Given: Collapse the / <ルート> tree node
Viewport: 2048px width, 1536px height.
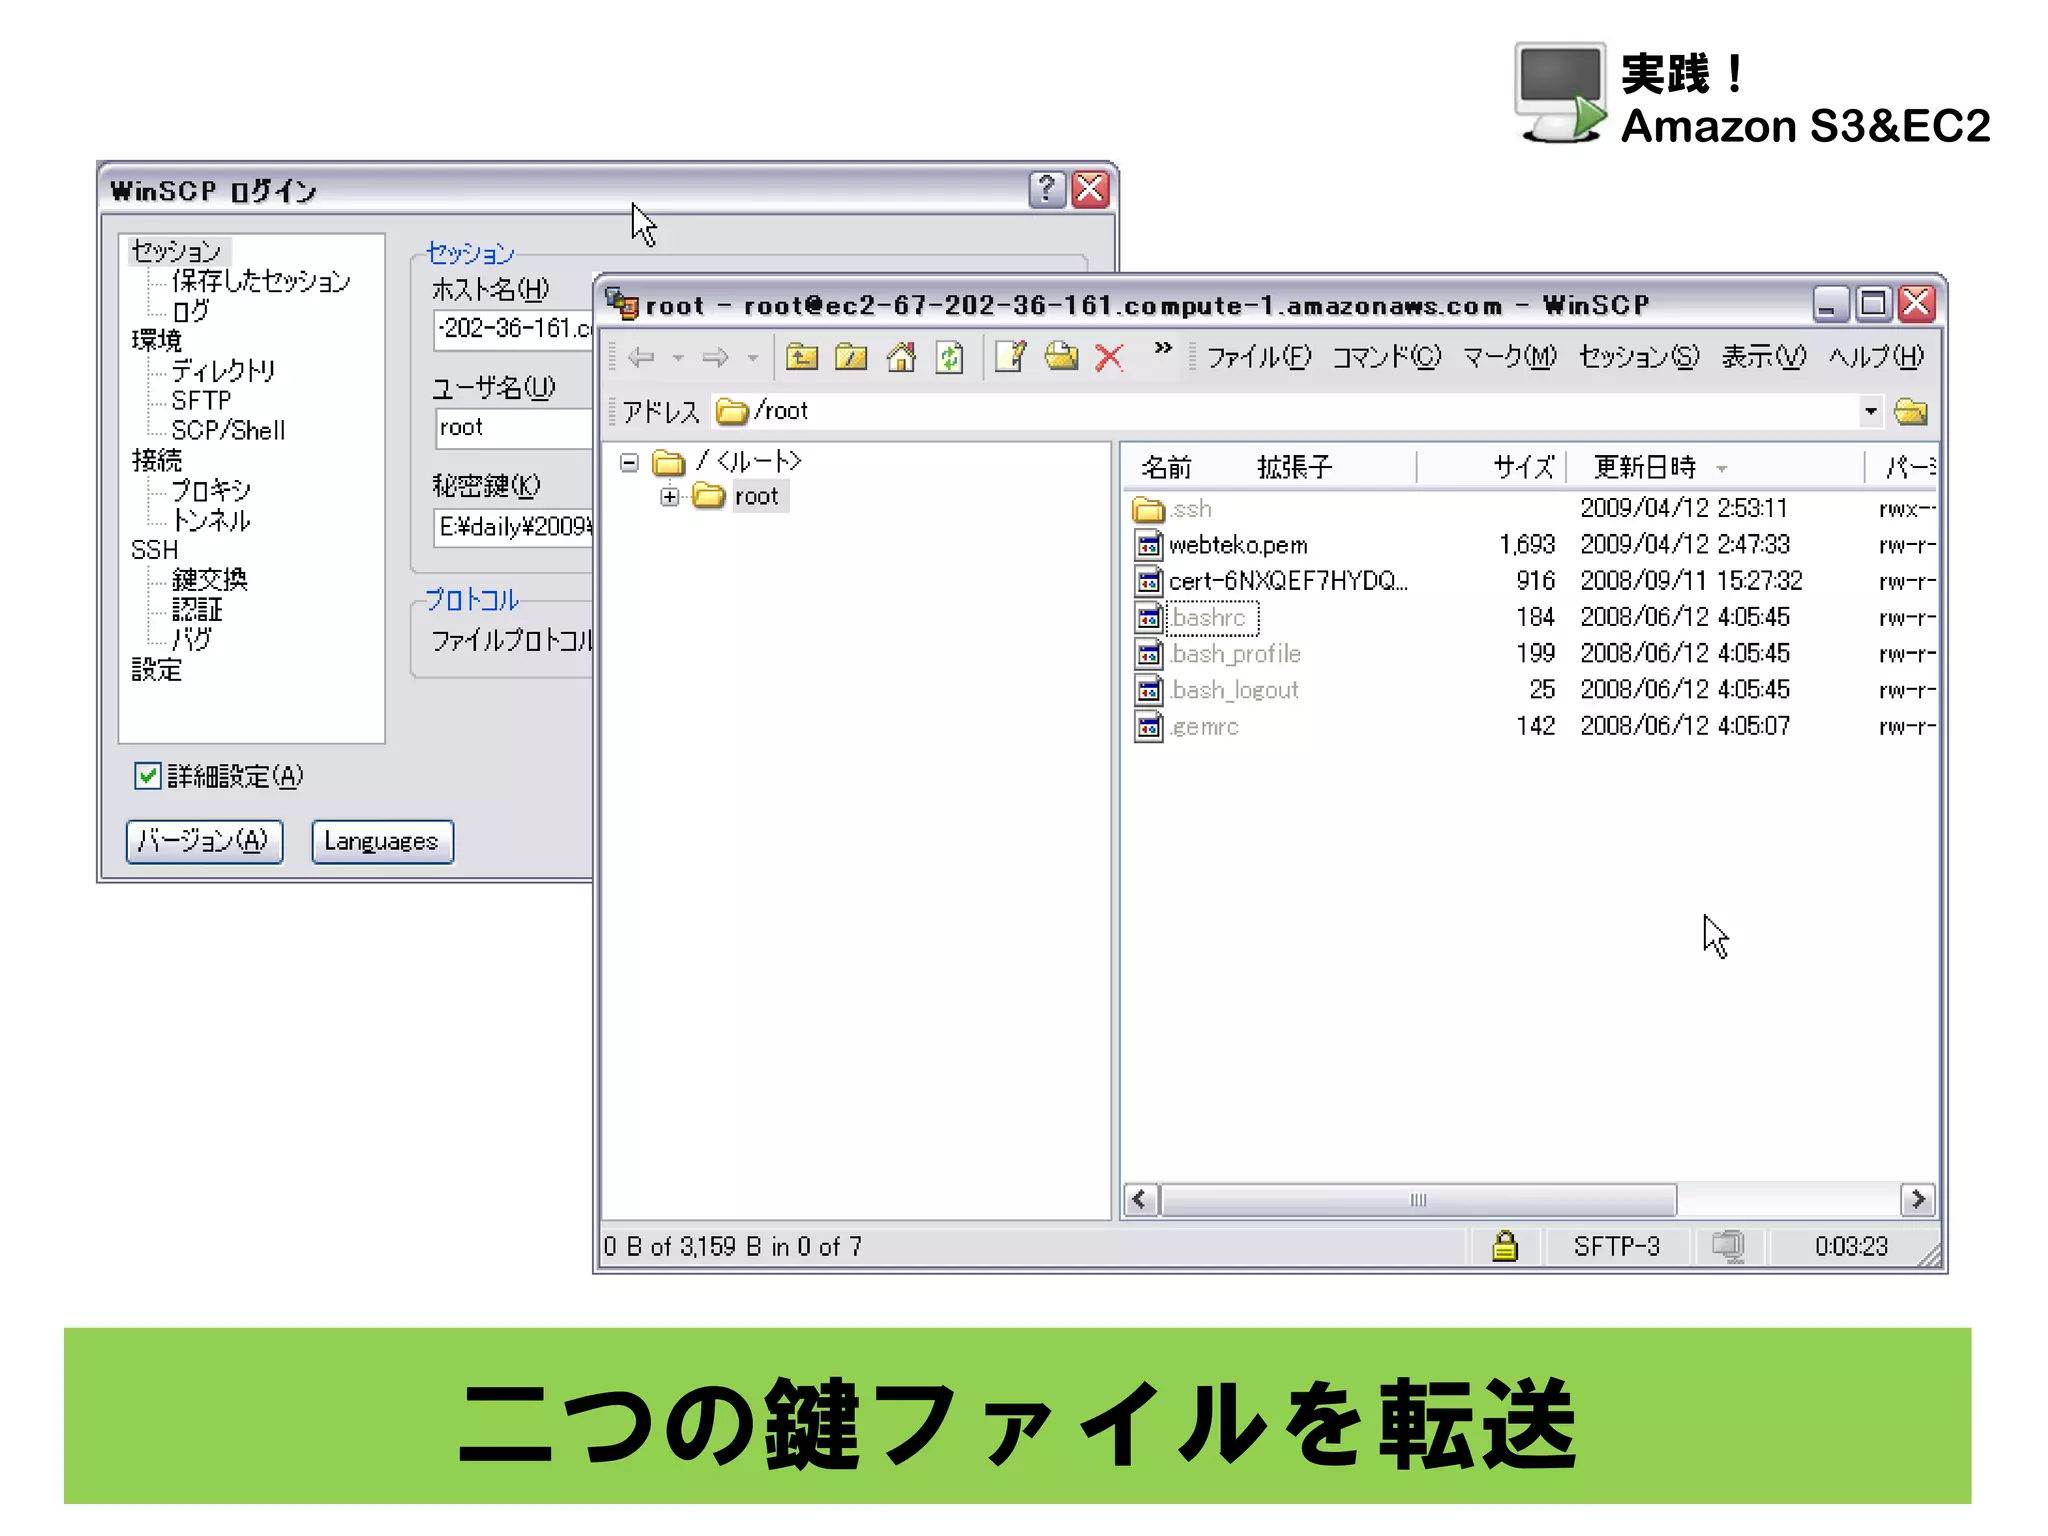Looking at the screenshot, I should click(x=629, y=462).
